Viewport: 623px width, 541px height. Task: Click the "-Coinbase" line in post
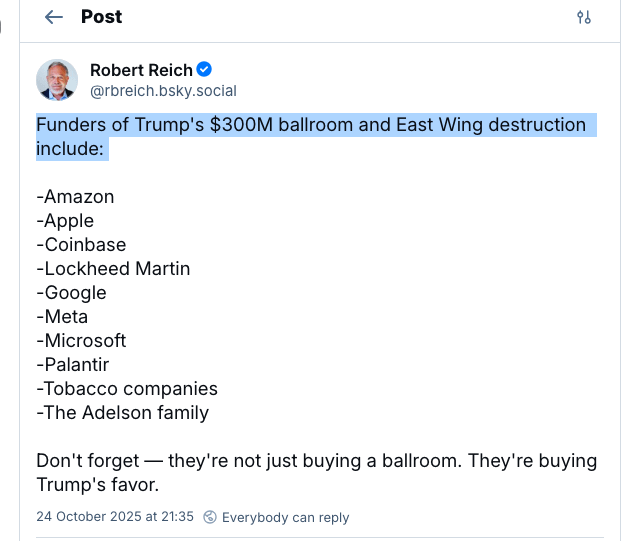coord(81,245)
